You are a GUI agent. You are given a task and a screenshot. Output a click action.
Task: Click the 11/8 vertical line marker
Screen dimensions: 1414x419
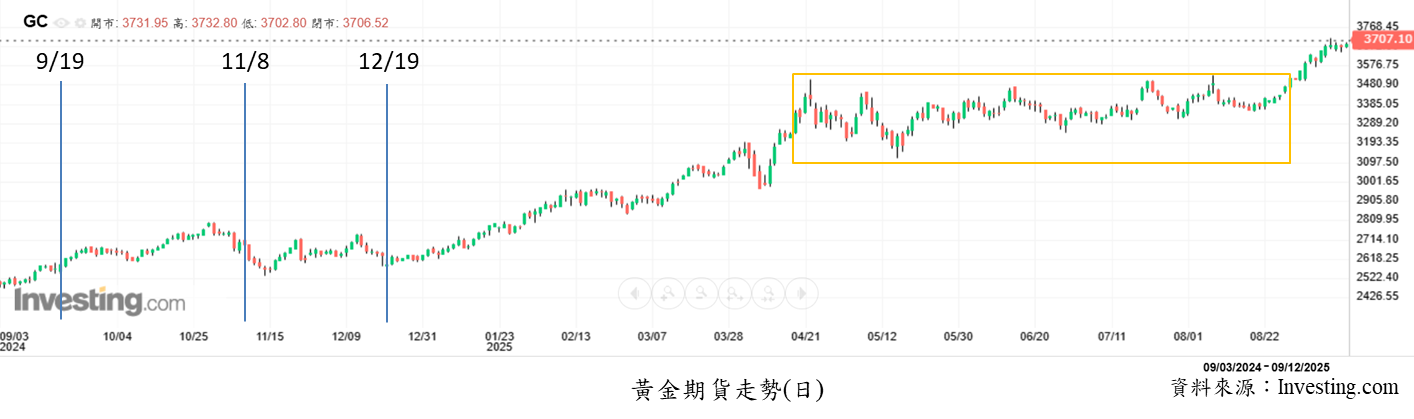pyautogui.click(x=245, y=200)
